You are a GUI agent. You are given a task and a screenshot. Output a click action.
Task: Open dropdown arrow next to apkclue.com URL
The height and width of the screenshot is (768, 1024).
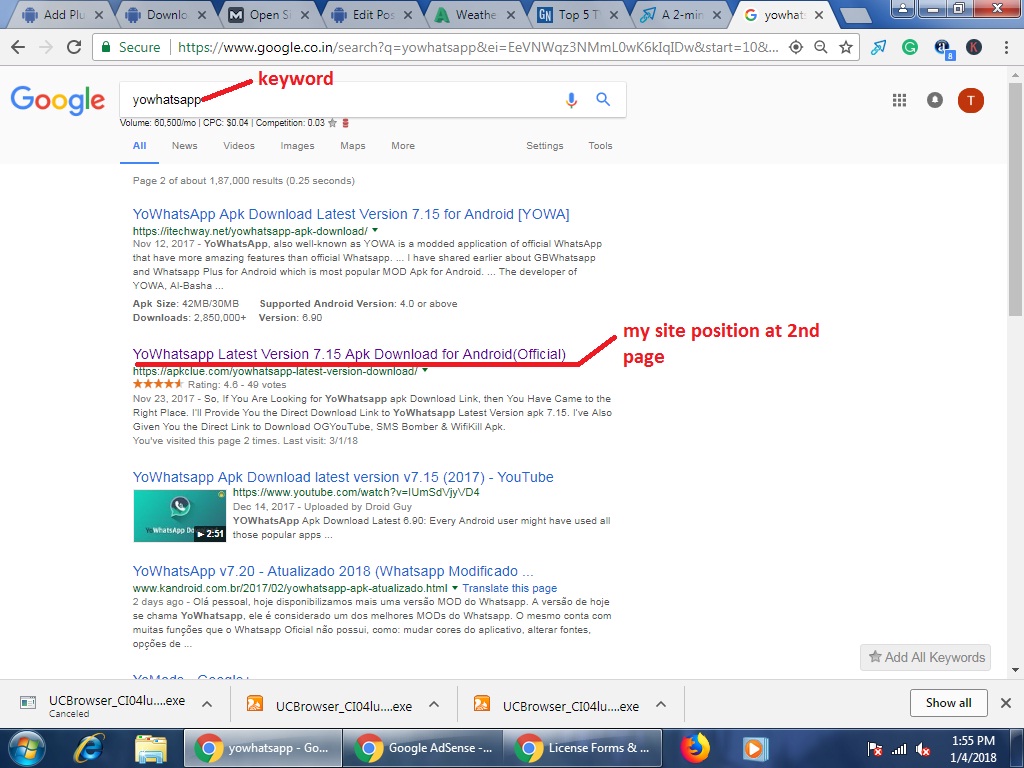click(x=425, y=371)
